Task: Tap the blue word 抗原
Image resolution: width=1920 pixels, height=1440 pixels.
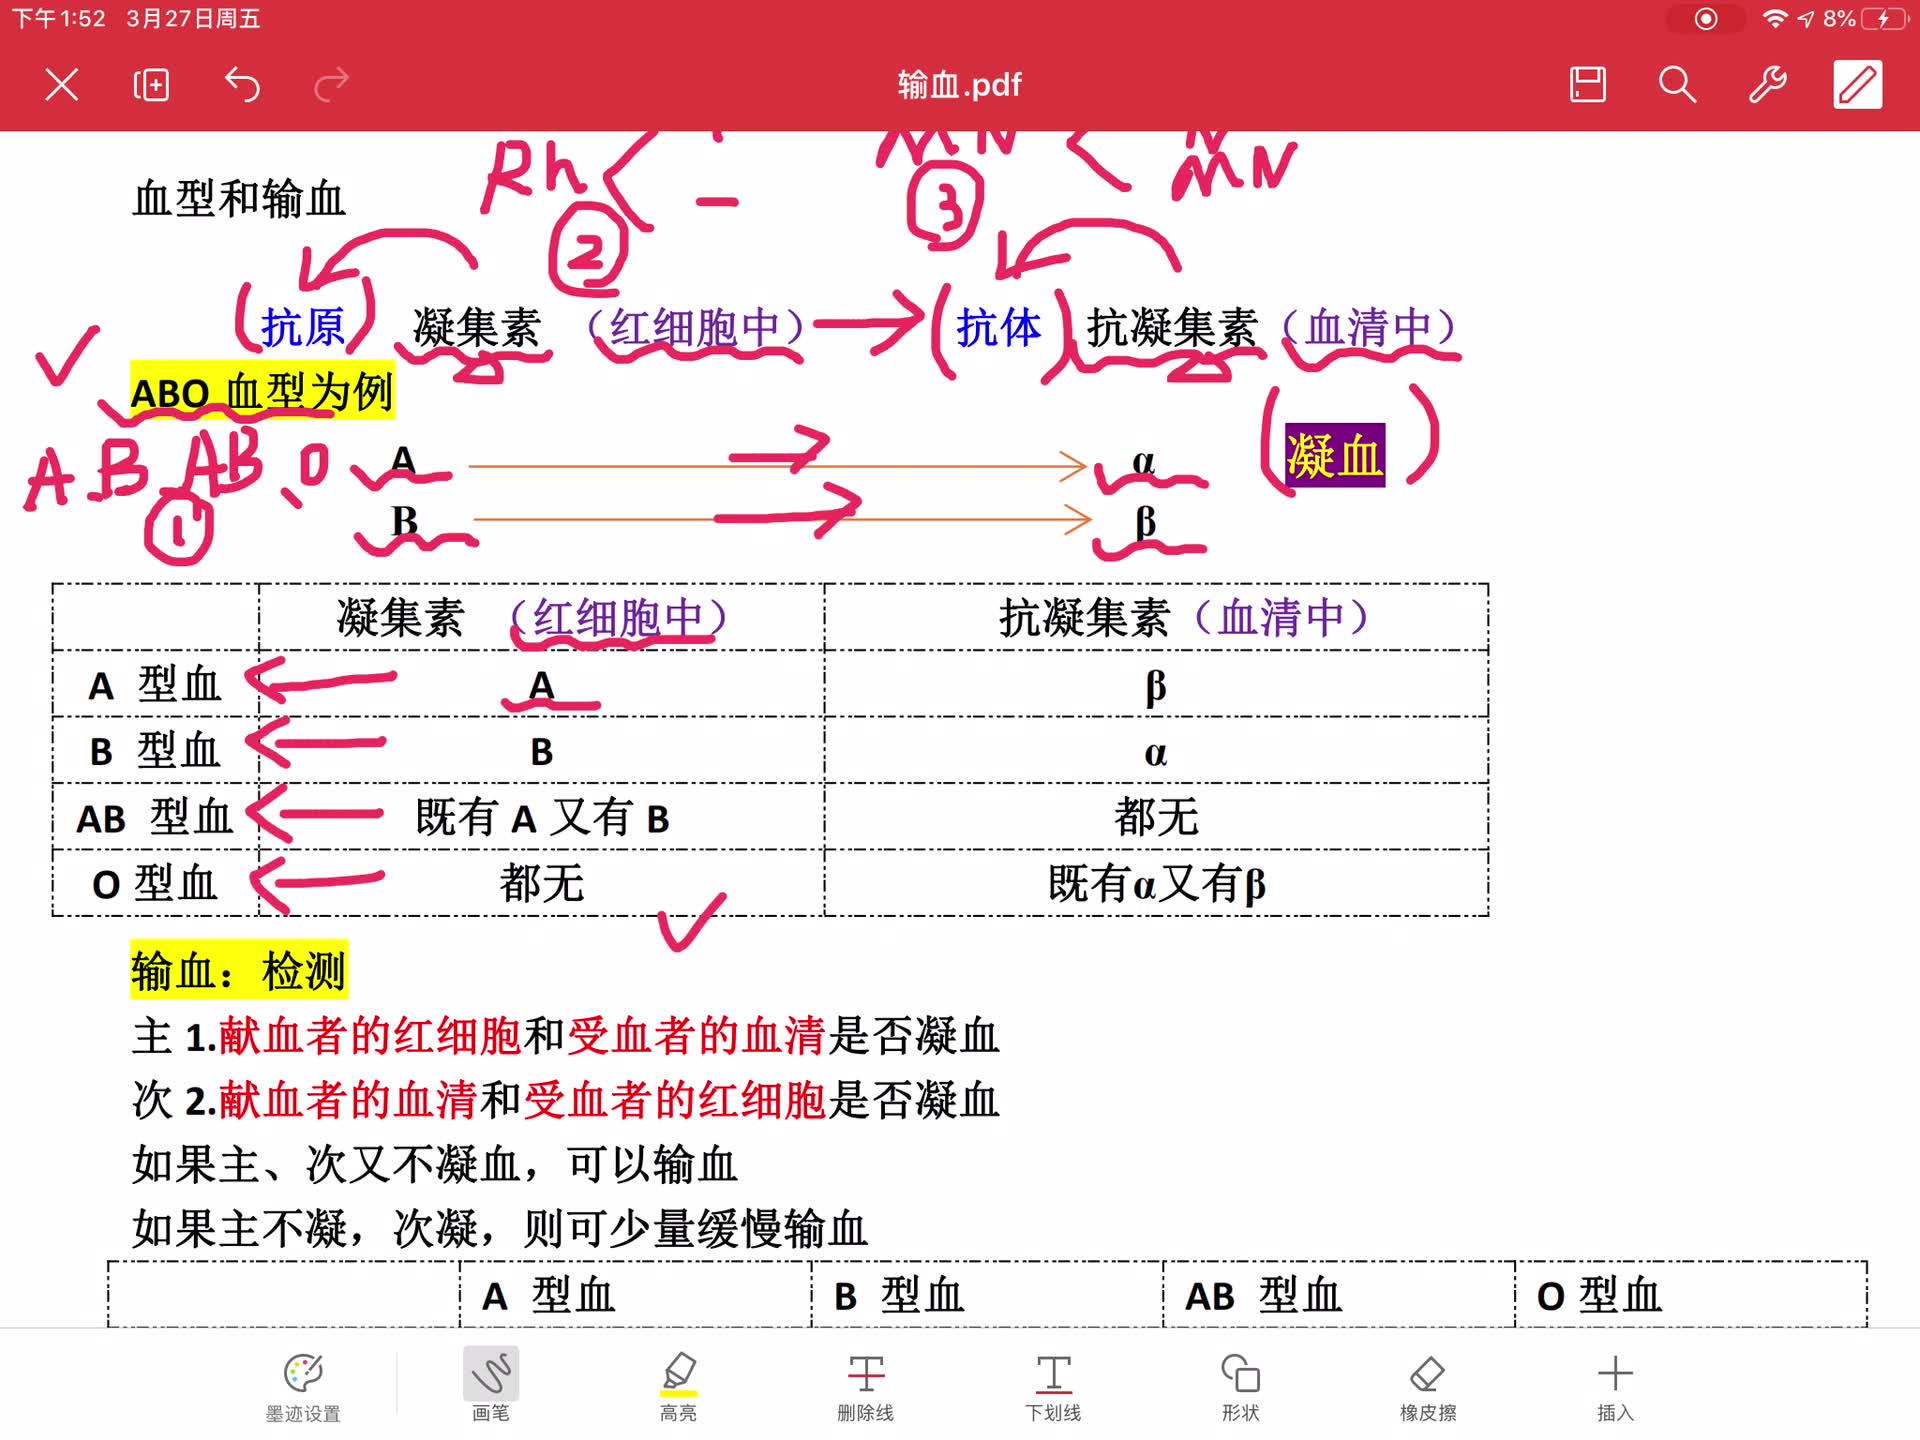Action: (302, 327)
